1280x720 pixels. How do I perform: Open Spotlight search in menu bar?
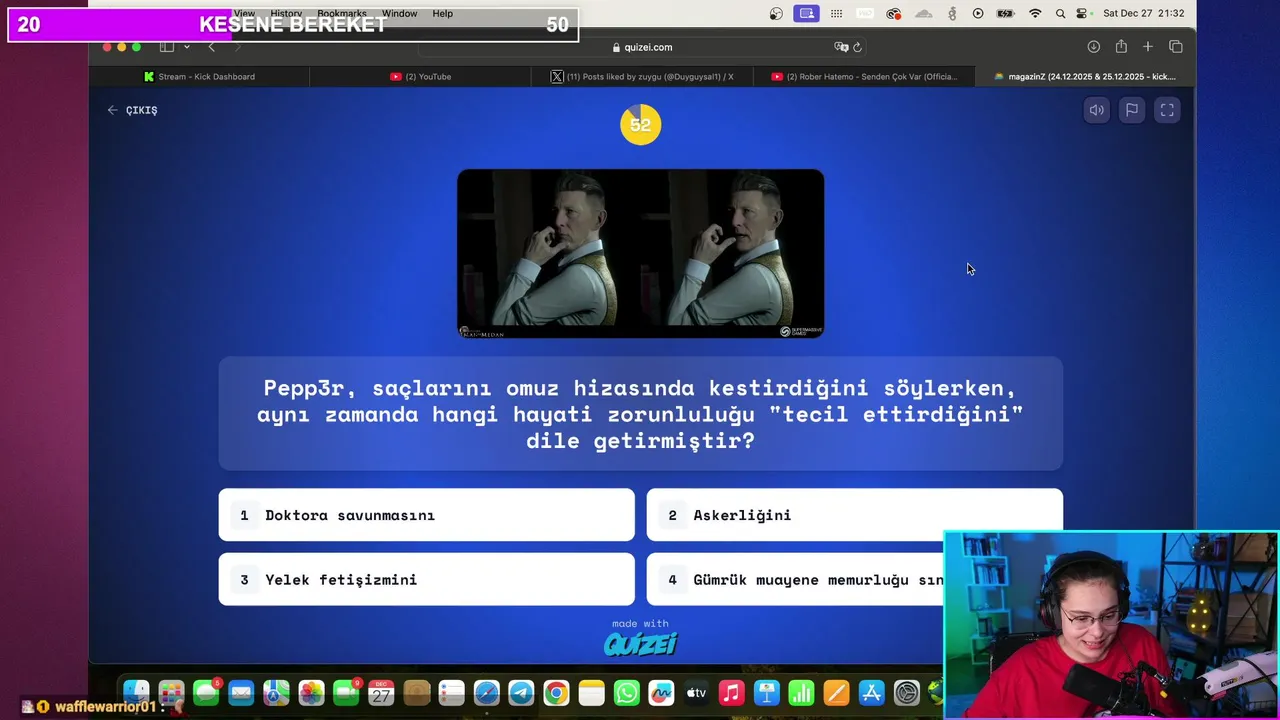pyautogui.click(x=1060, y=13)
